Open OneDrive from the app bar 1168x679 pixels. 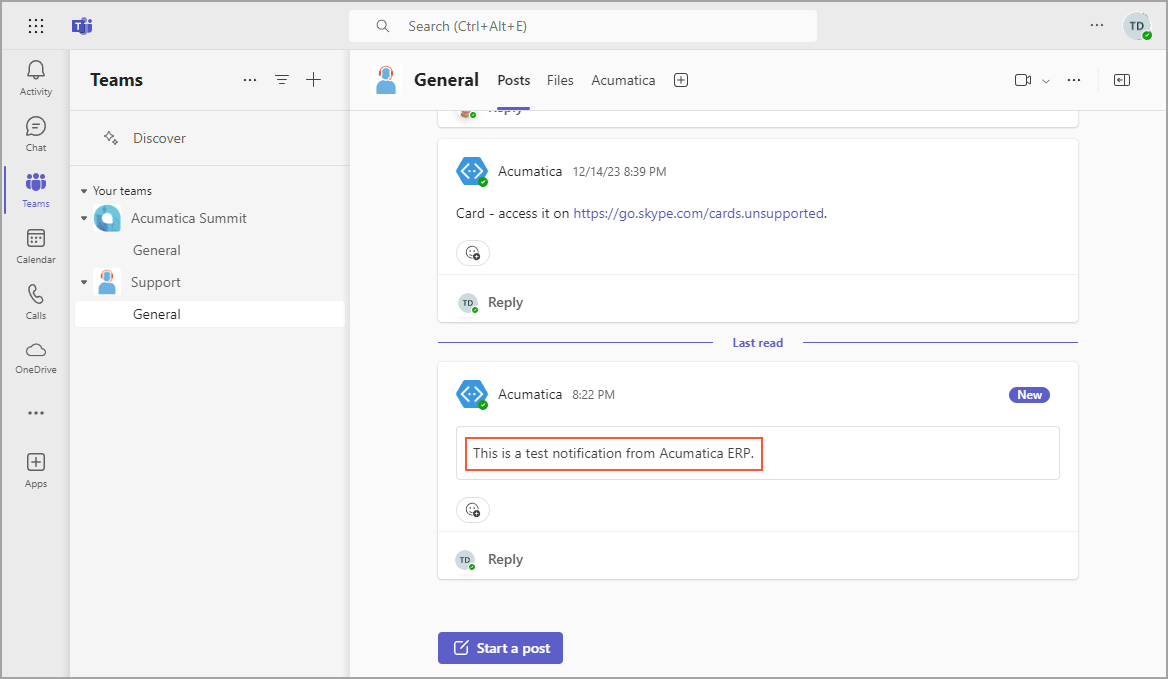pos(36,356)
